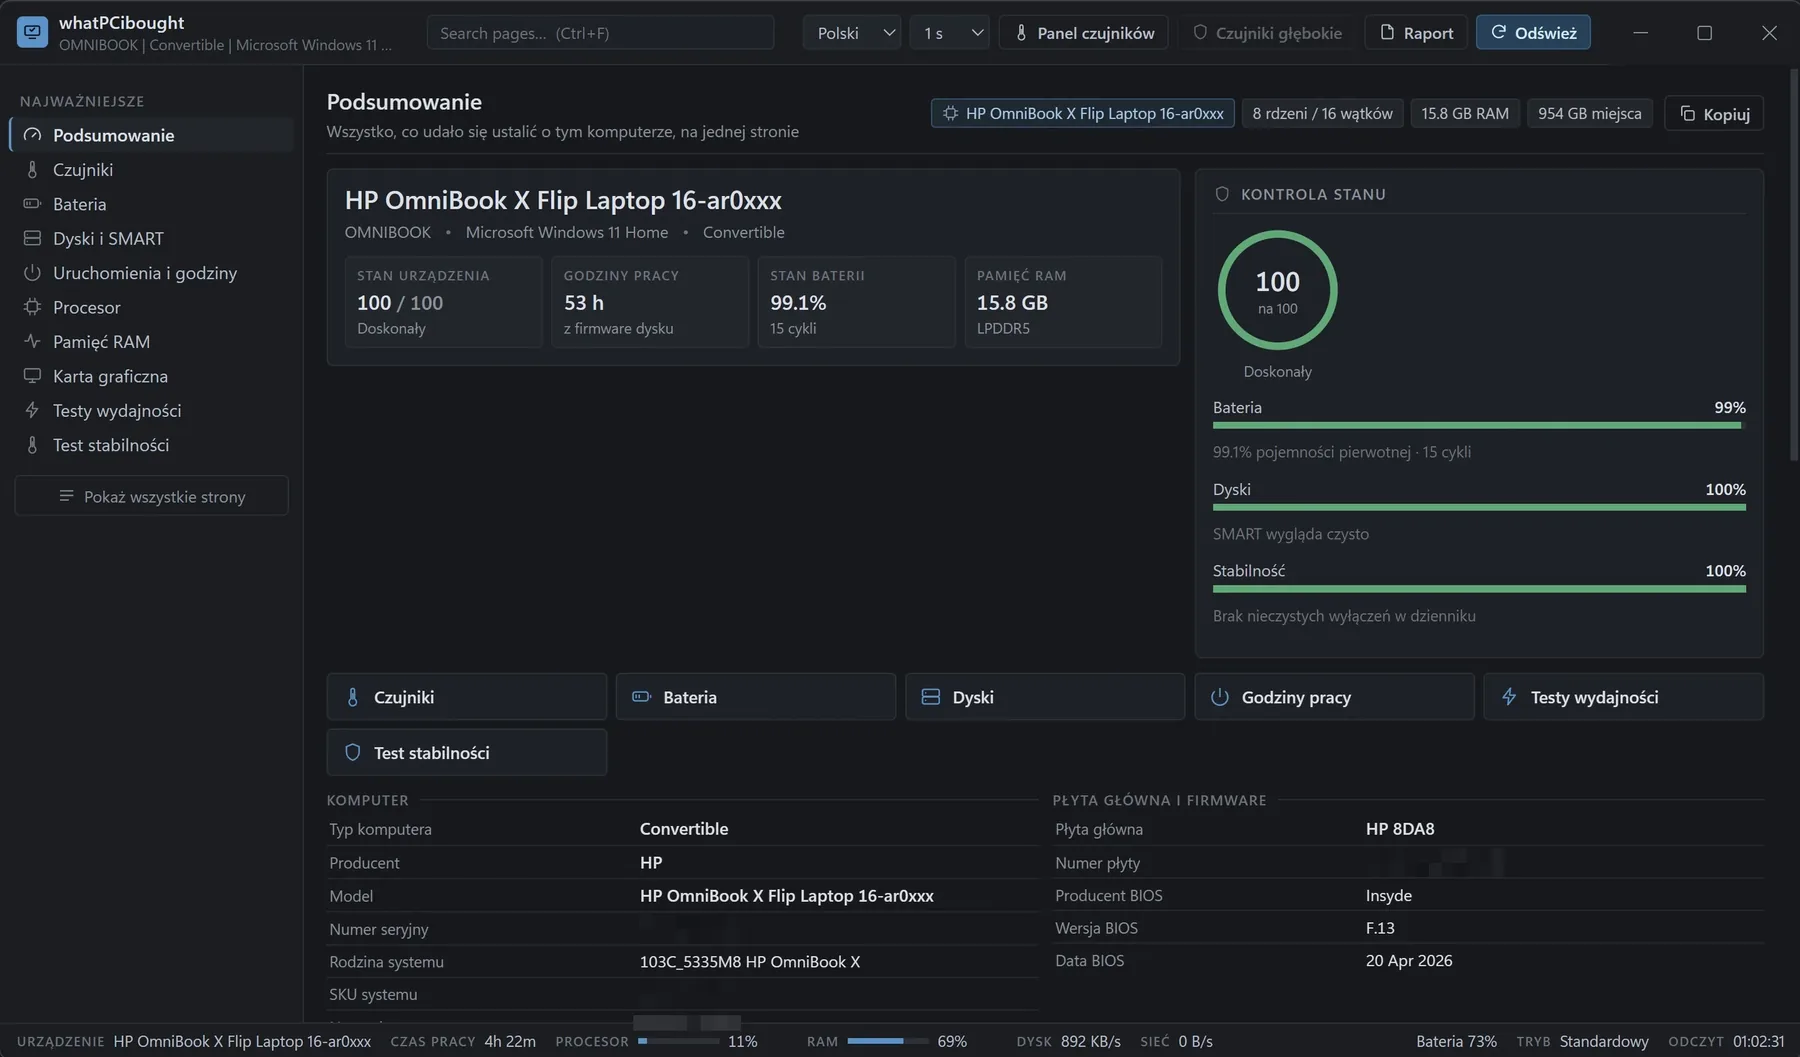Click the Podsumowanie gauge icon in the sidebar
The width and height of the screenshot is (1800, 1057).
(x=32, y=135)
